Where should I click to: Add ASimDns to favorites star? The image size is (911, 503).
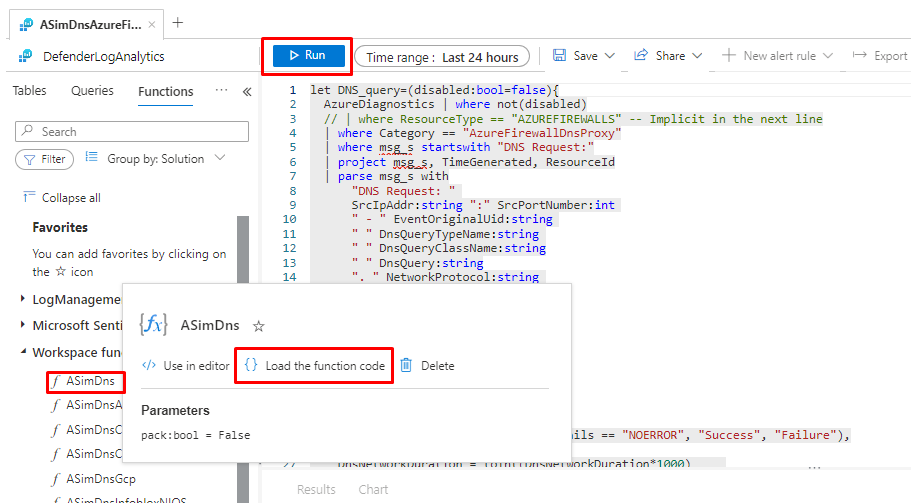(x=258, y=326)
